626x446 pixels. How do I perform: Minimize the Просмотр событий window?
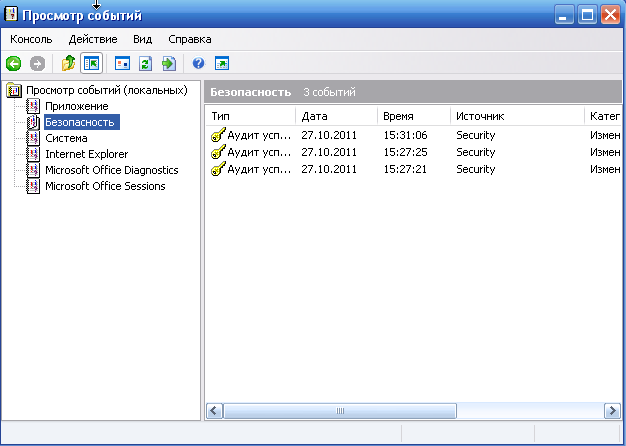coord(563,15)
